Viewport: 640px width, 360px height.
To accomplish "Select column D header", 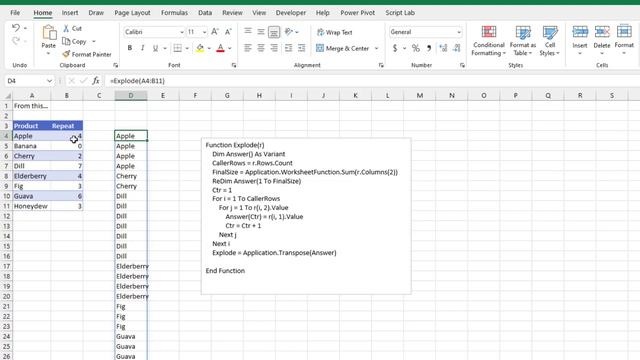I will (x=131, y=95).
